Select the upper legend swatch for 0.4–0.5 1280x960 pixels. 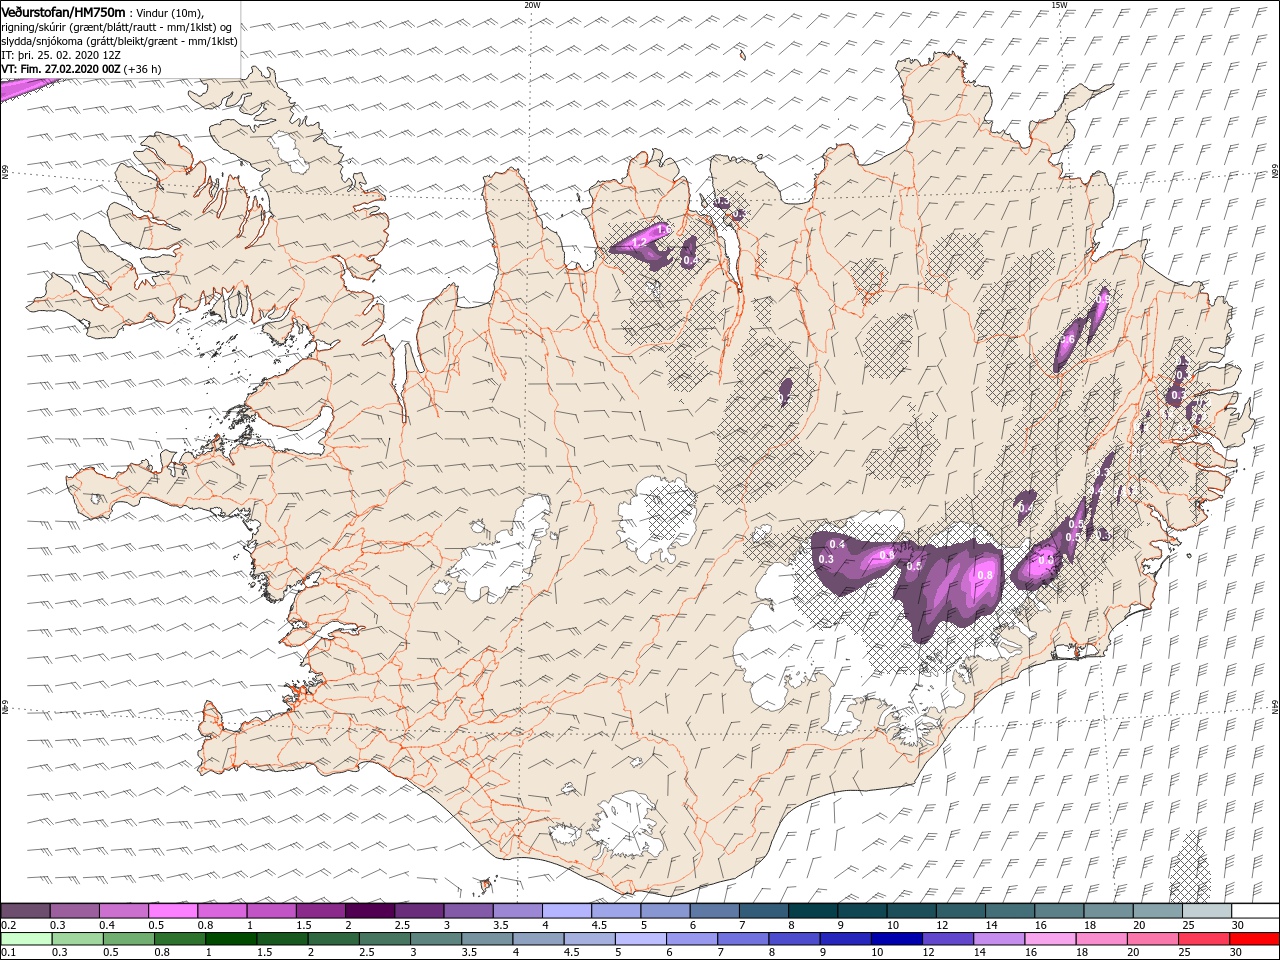coord(124,911)
